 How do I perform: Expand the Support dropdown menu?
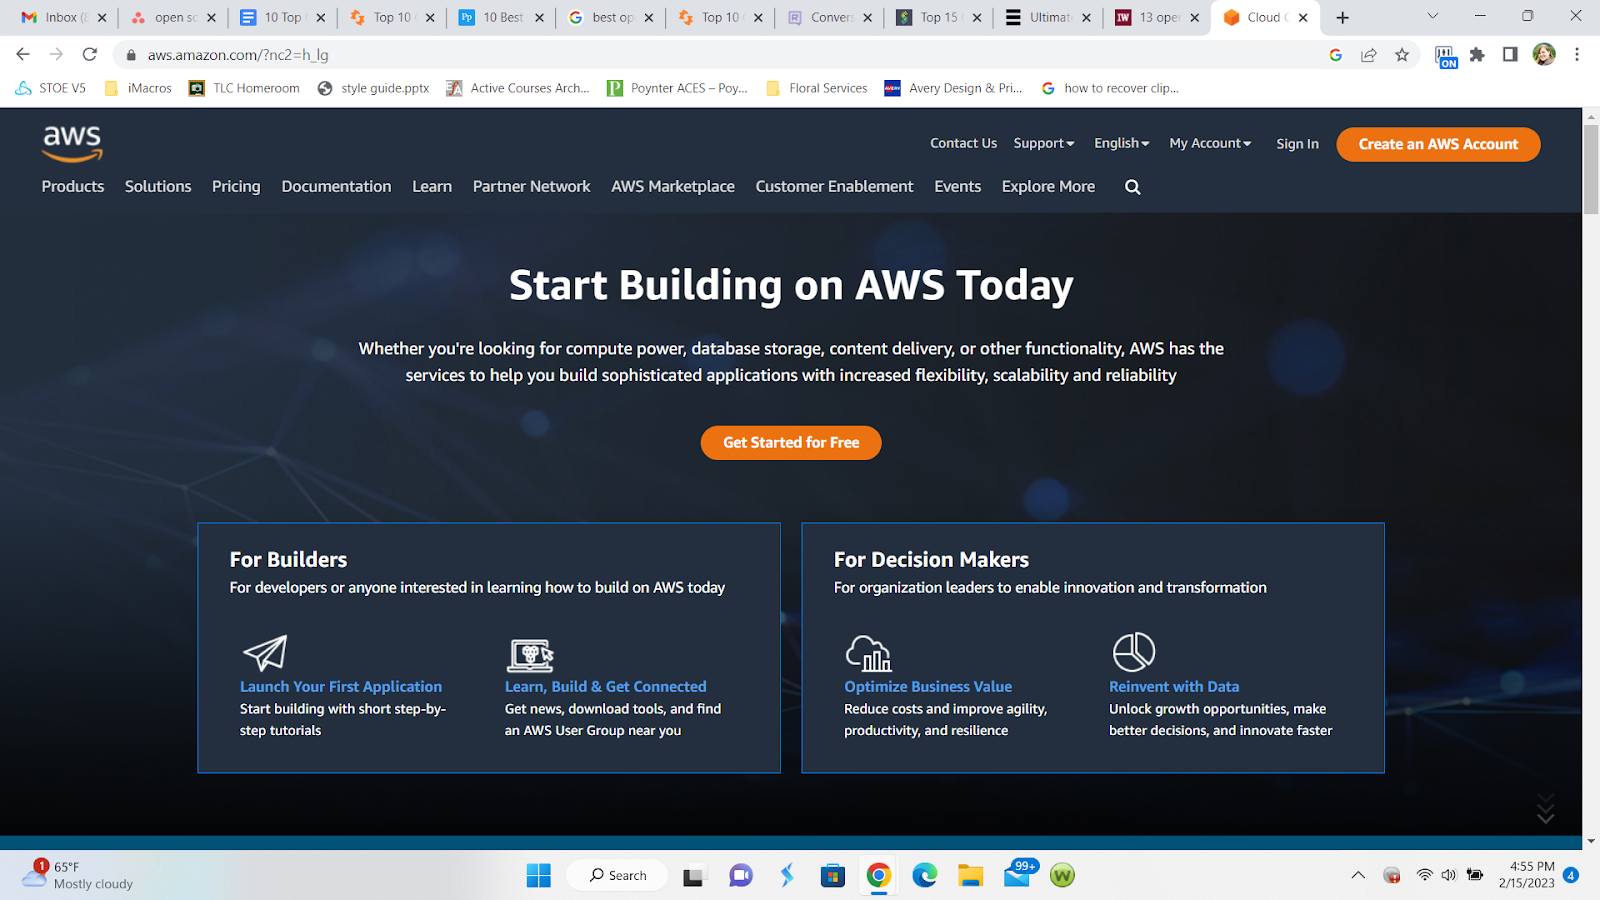click(x=1043, y=143)
